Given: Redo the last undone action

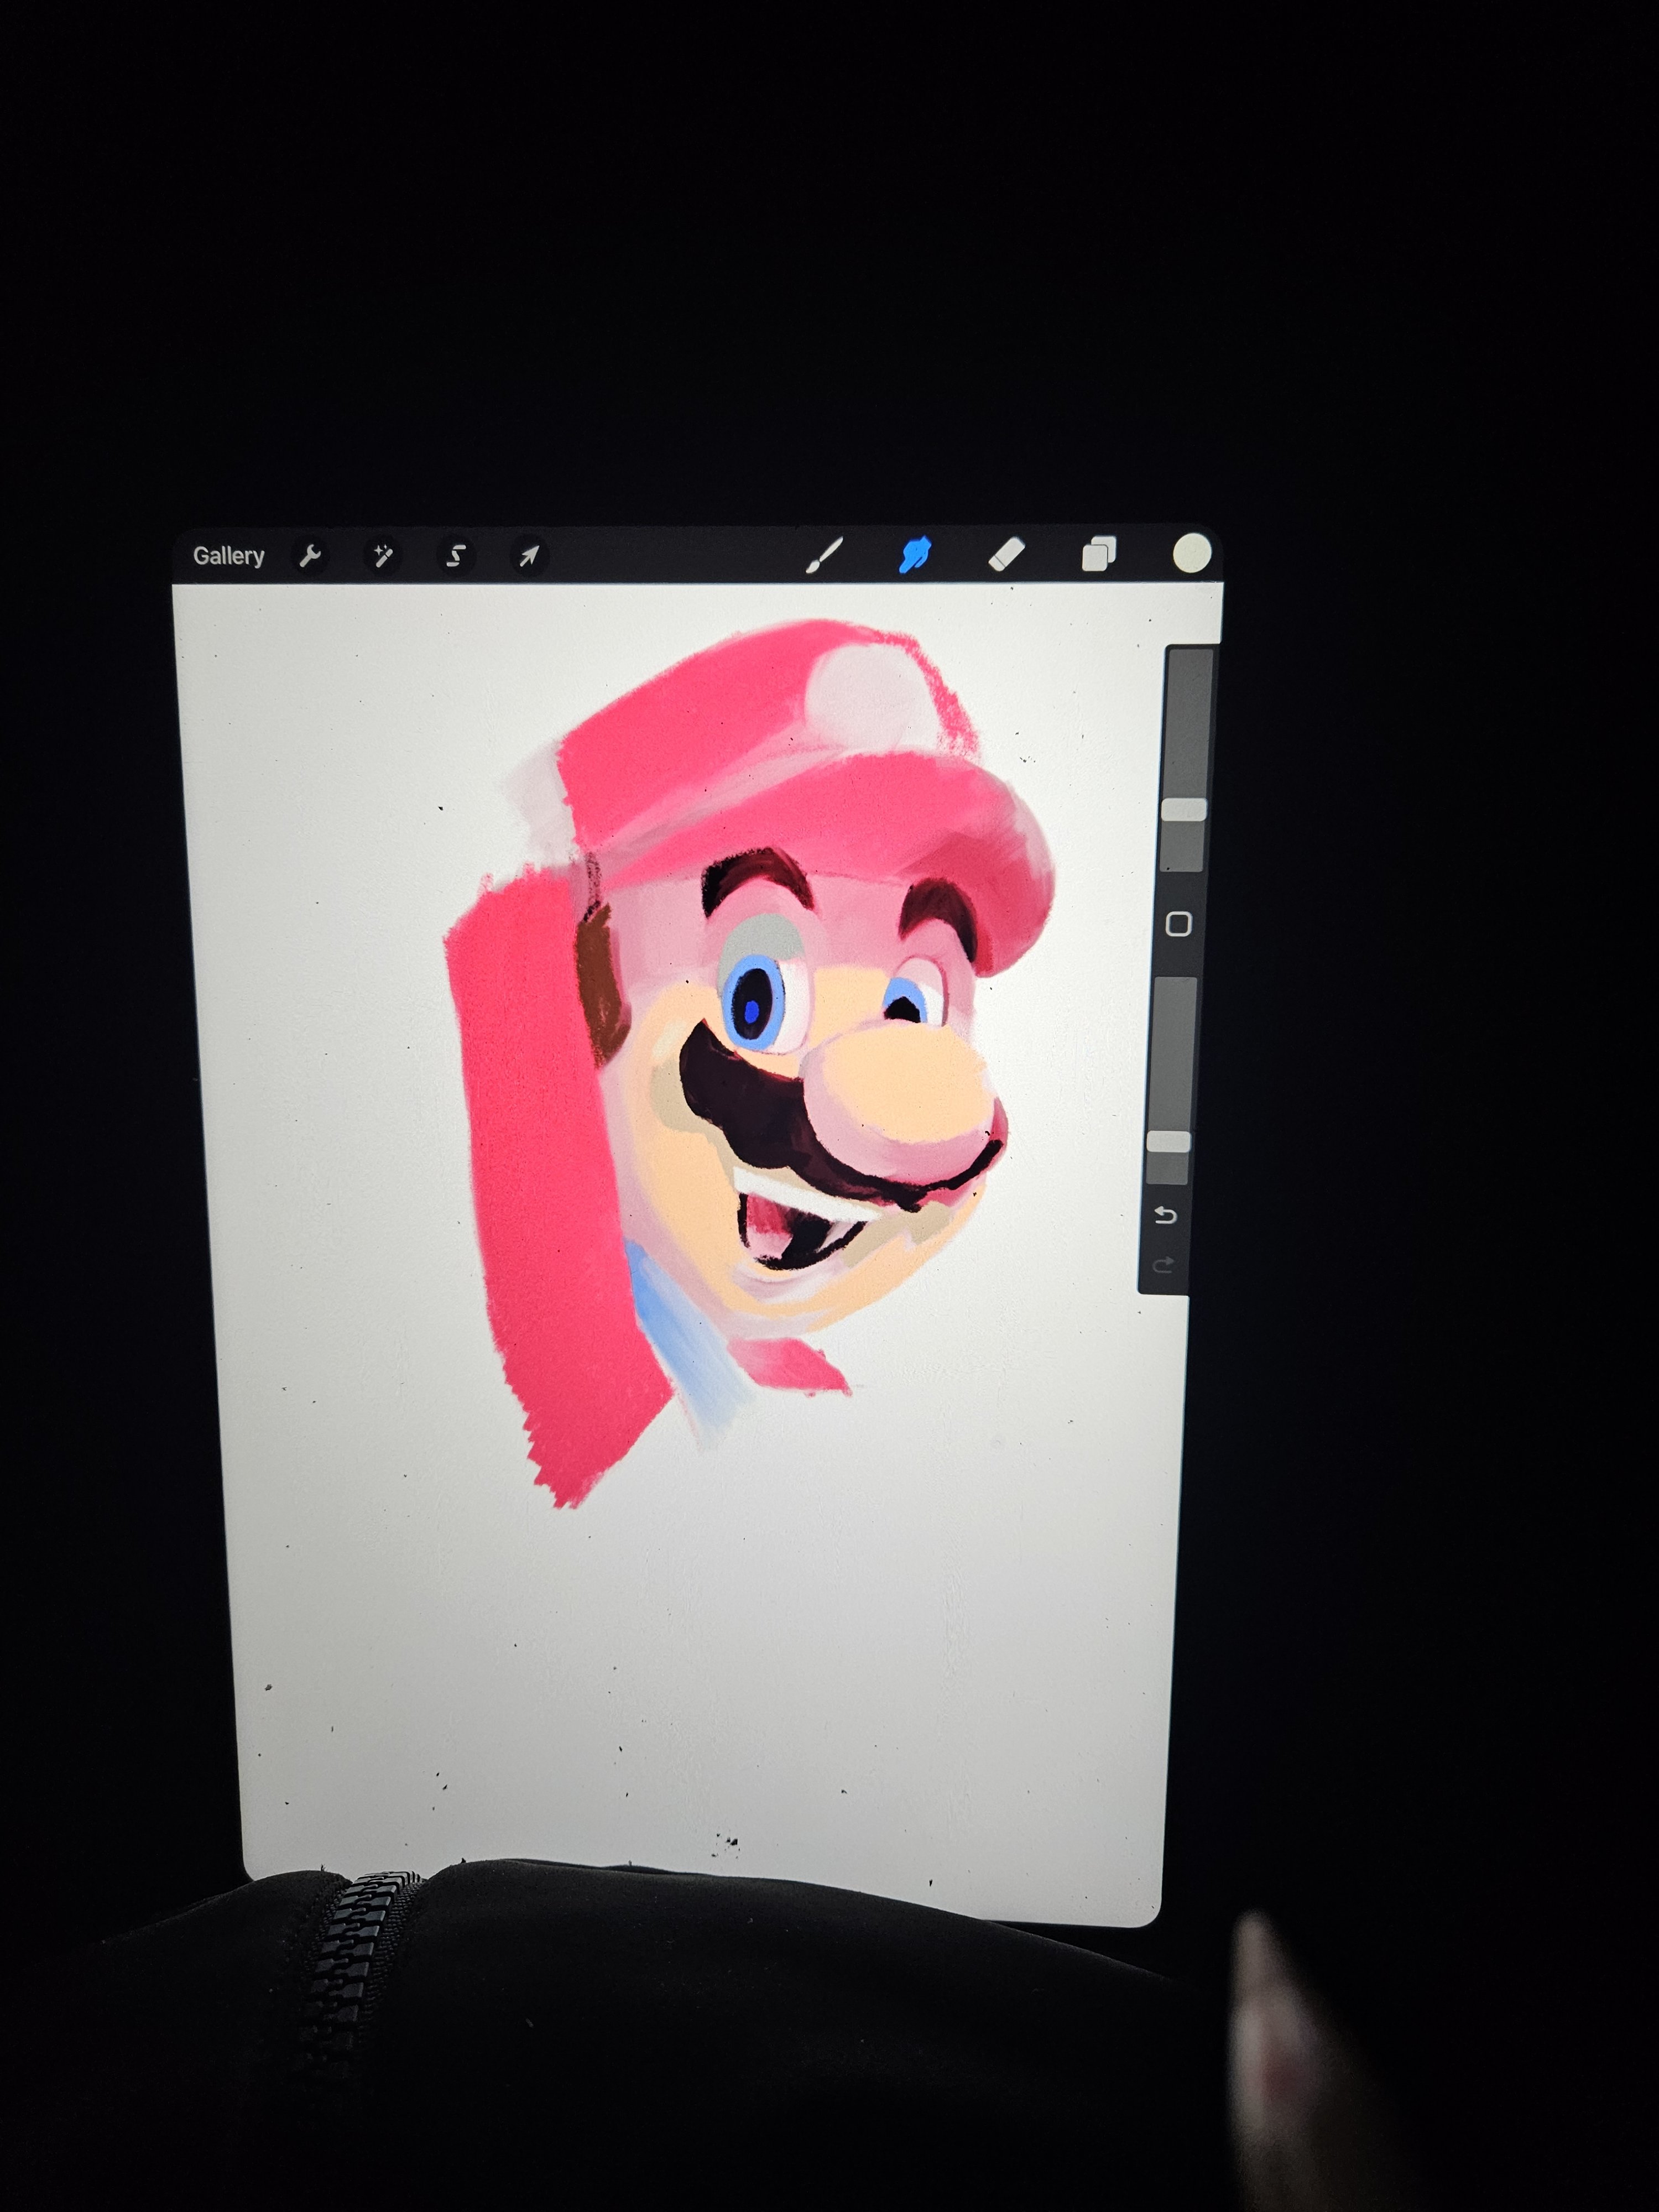Looking at the screenshot, I should [1163, 1265].
